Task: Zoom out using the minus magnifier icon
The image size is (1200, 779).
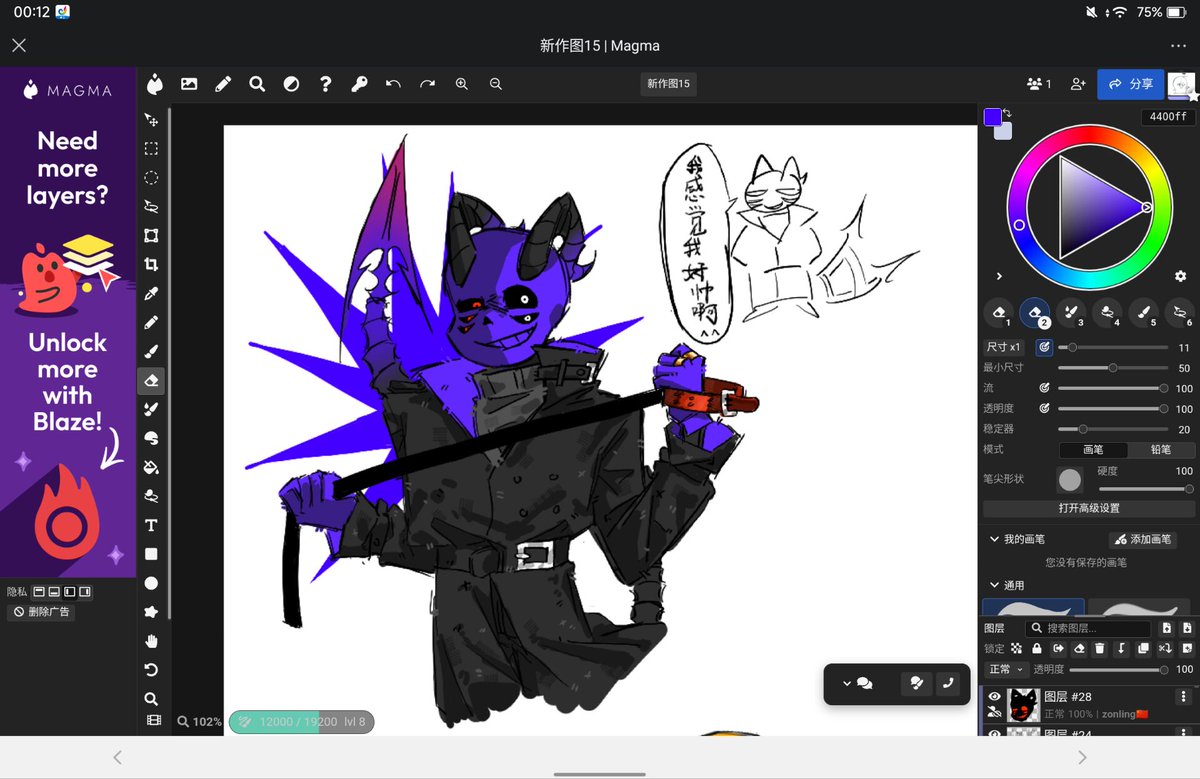Action: pos(496,84)
